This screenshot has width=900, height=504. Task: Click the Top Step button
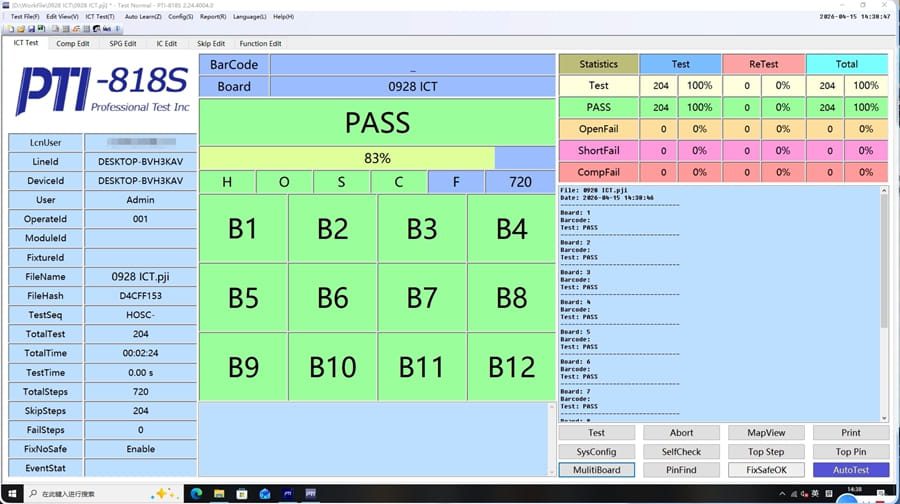[766, 452]
